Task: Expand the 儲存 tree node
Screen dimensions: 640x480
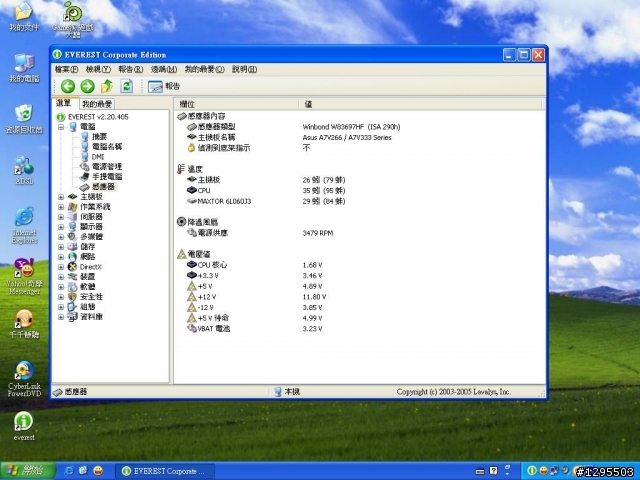Action: tap(61, 247)
